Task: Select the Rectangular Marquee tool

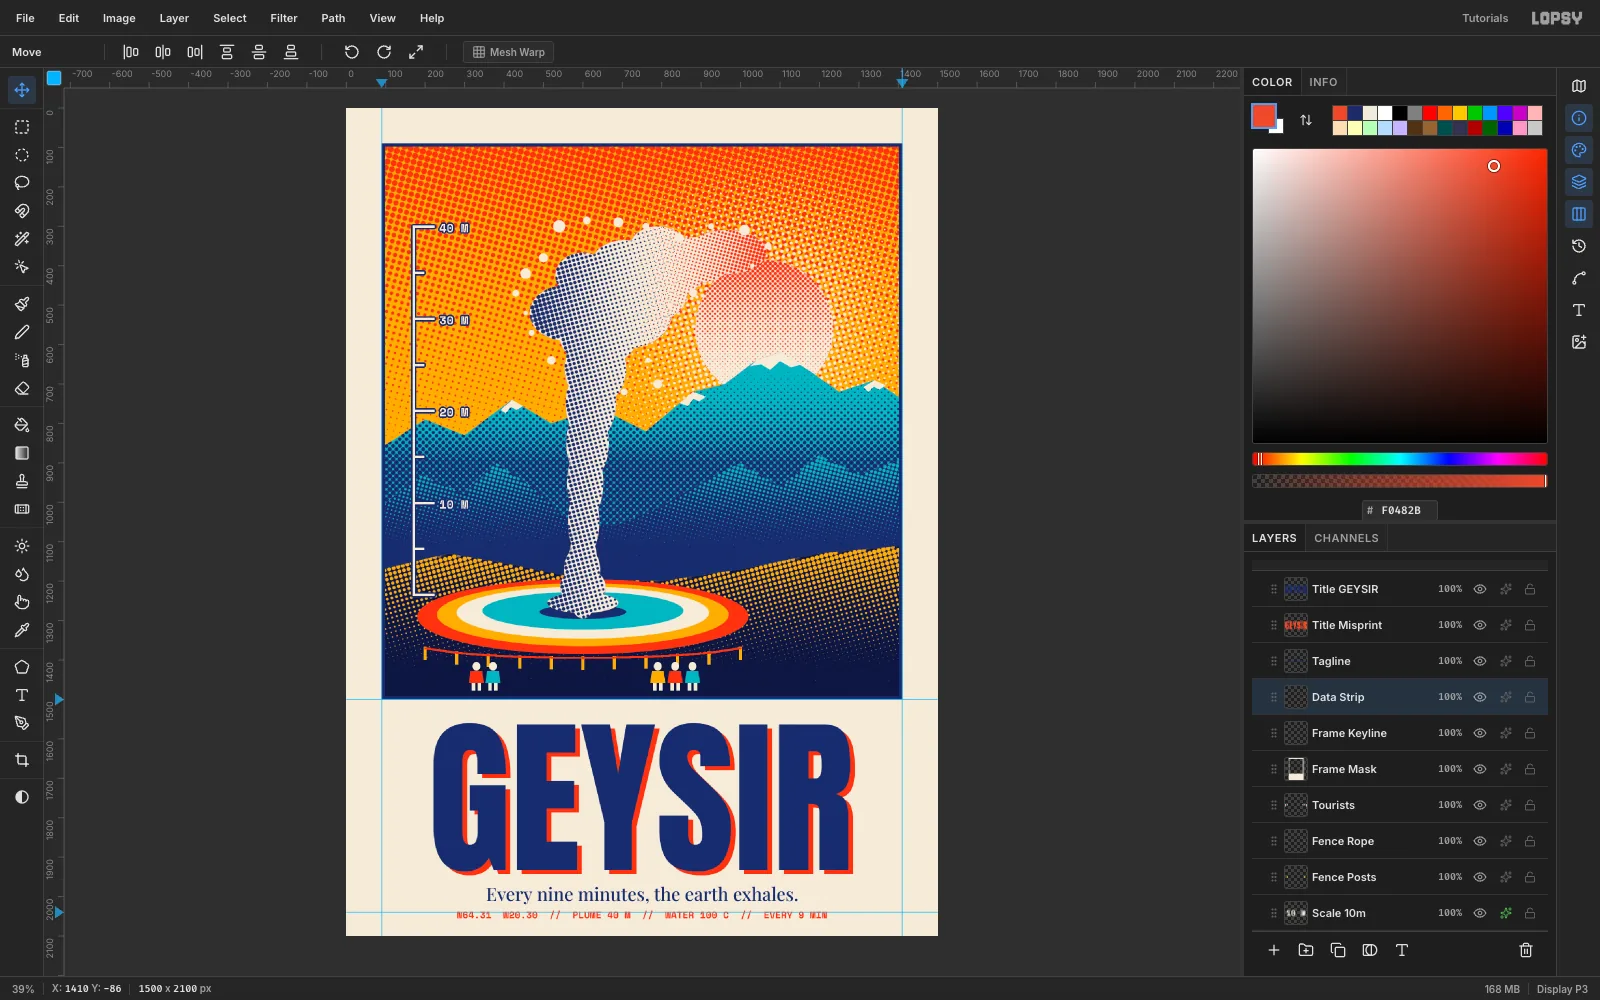Action: 22,127
